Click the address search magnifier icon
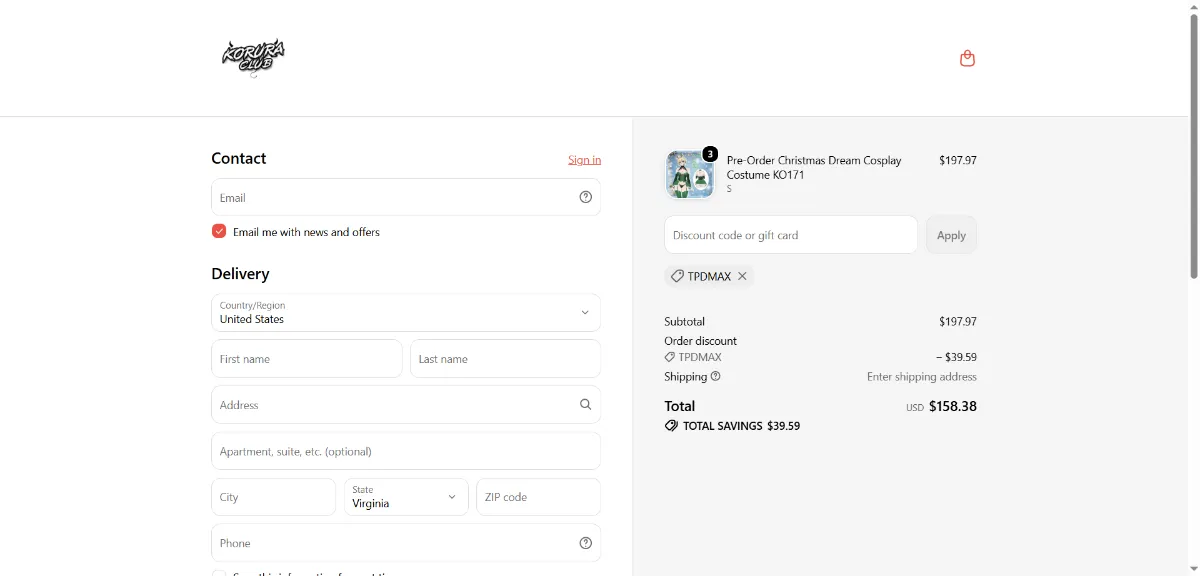The image size is (1200, 576). point(586,405)
